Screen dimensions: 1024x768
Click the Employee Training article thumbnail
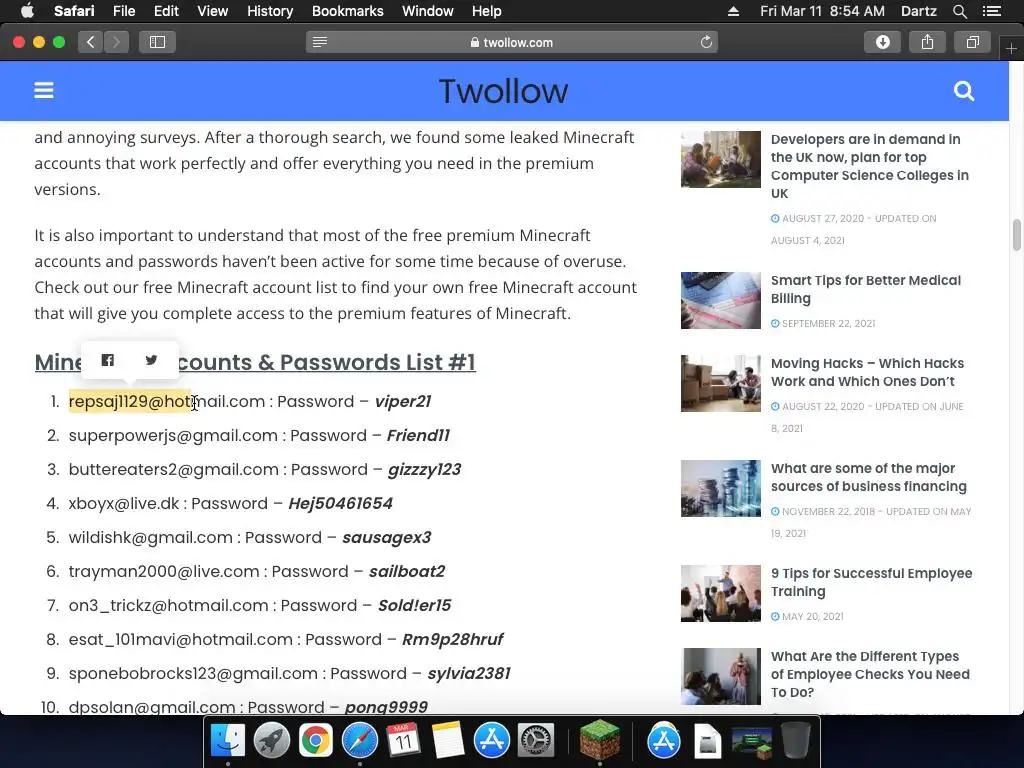(x=720, y=593)
